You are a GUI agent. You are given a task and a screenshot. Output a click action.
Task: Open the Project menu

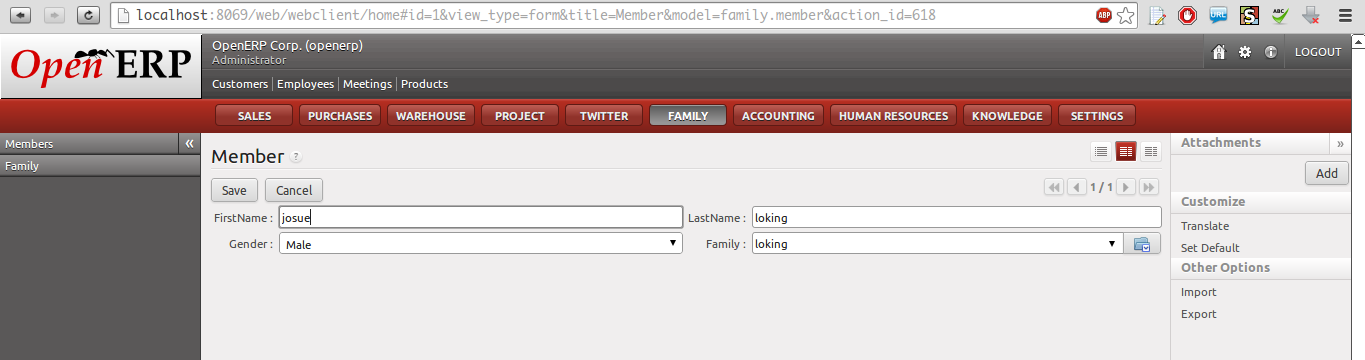pyautogui.click(x=520, y=116)
